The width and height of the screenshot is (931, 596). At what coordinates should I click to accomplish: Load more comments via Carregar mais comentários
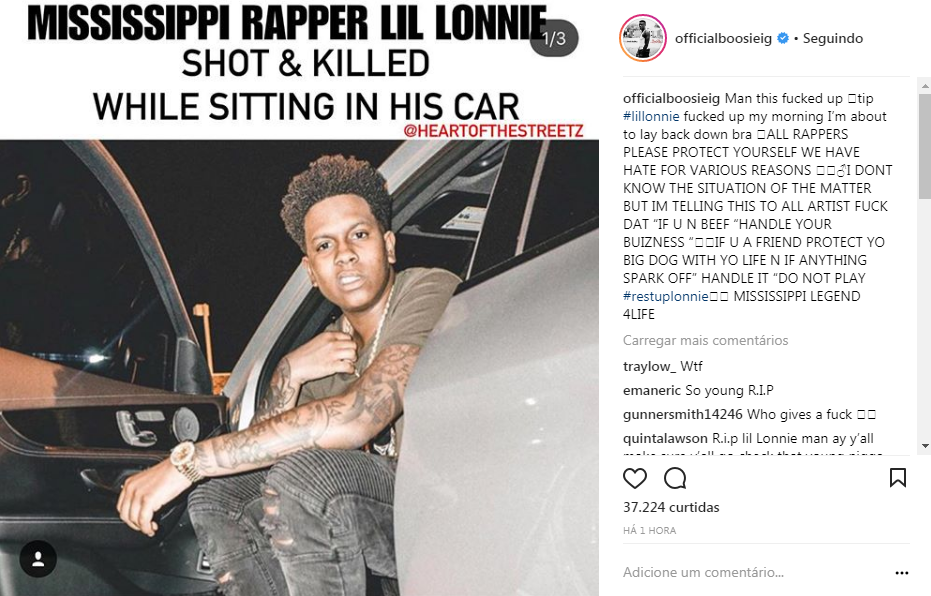tap(705, 340)
